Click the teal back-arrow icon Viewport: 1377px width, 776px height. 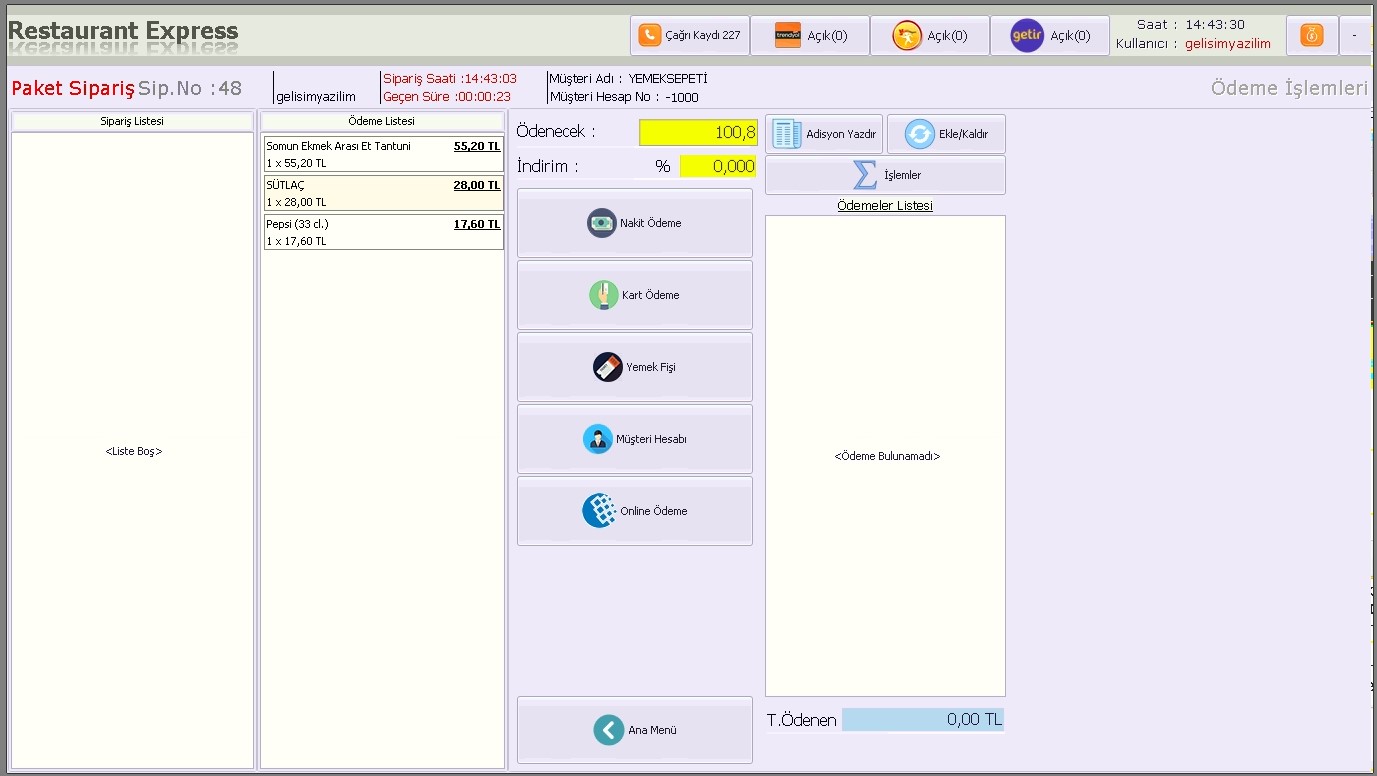click(608, 730)
